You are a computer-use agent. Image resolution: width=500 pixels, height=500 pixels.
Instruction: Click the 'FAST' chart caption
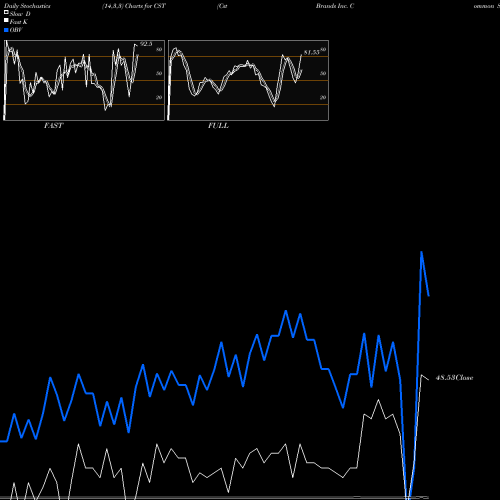pos(53,126)
